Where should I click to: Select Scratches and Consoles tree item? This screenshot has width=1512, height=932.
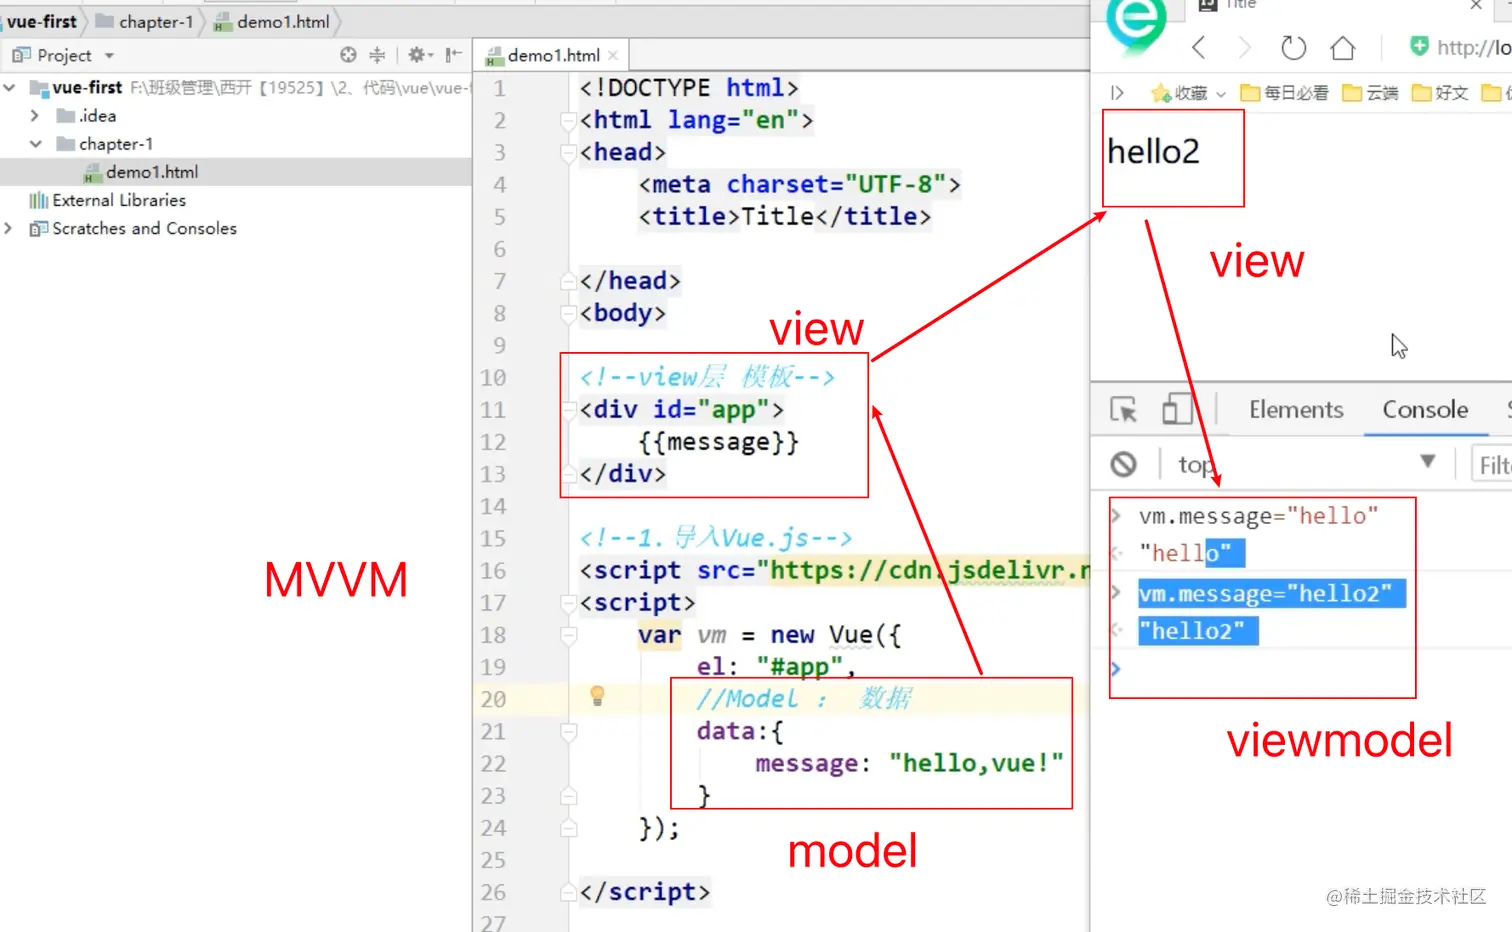pos(144,228)
